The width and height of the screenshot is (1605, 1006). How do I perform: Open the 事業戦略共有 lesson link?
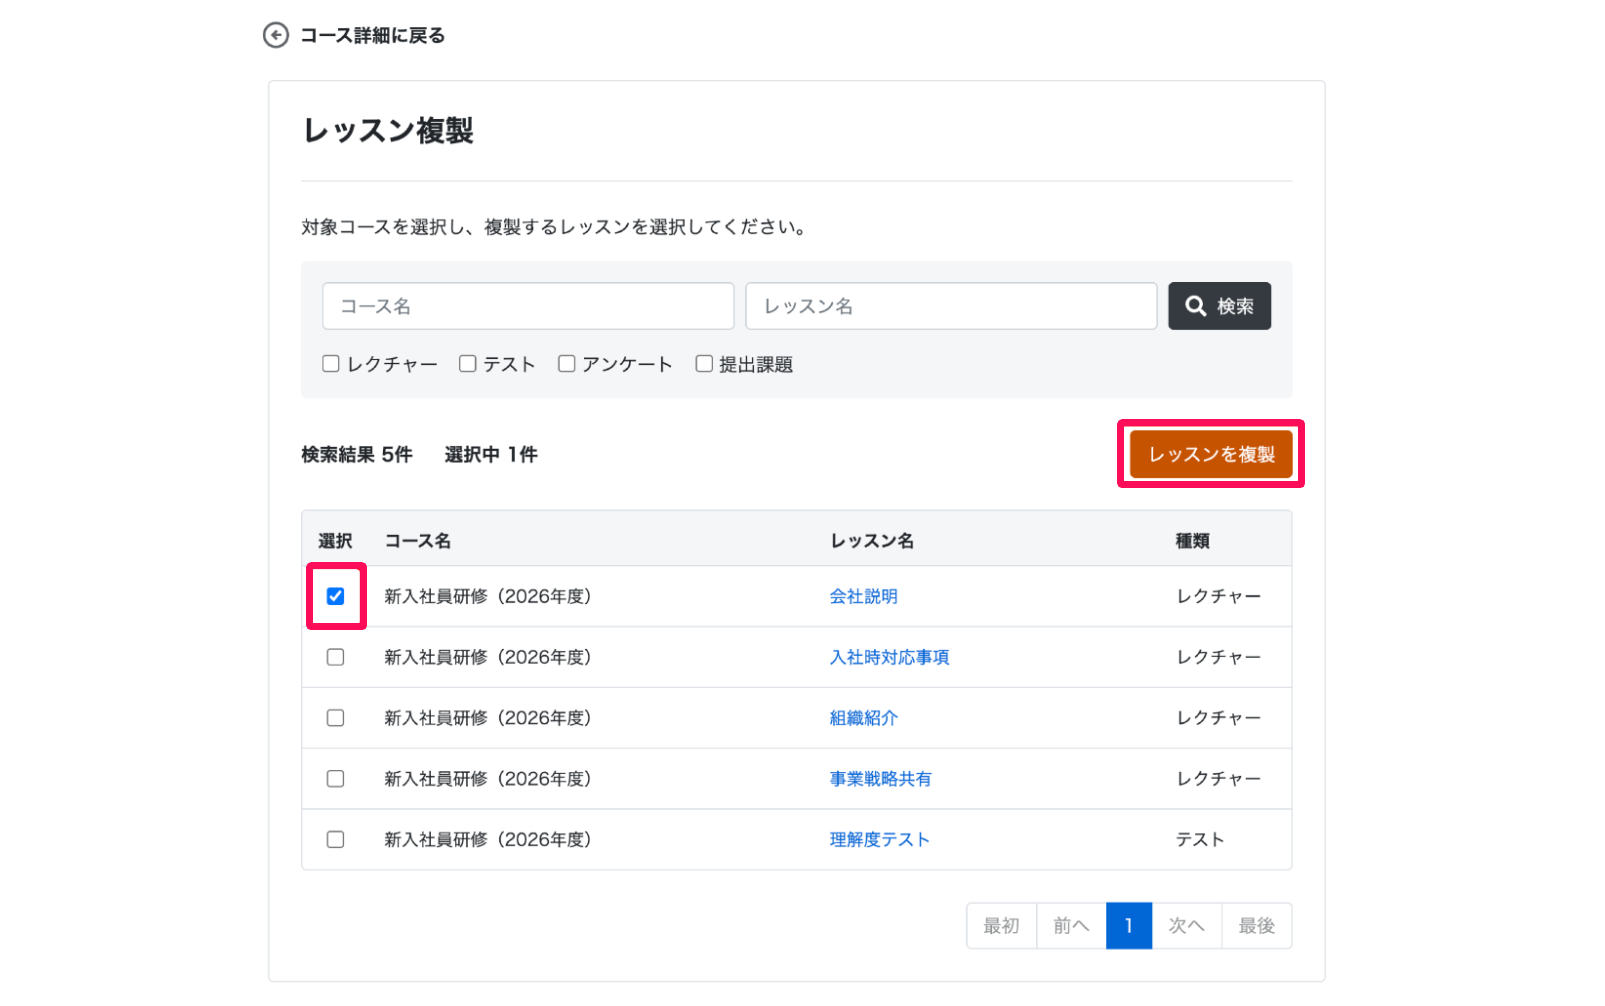coord(880,779)
